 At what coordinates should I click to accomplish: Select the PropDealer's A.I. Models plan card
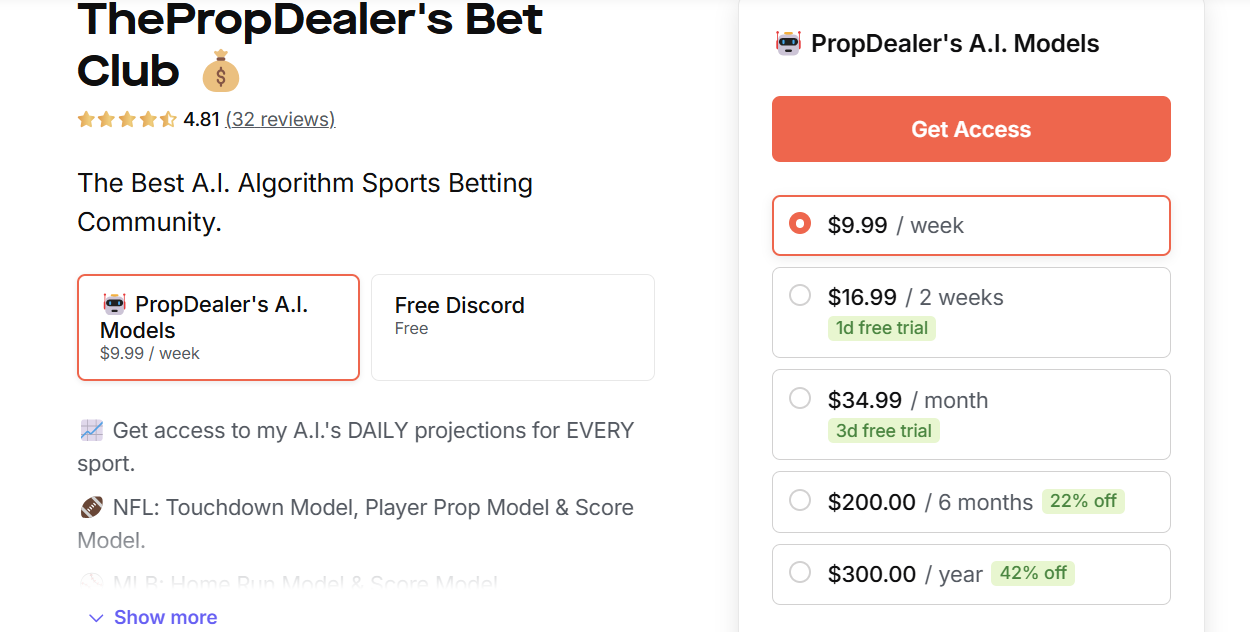point(218,327)
